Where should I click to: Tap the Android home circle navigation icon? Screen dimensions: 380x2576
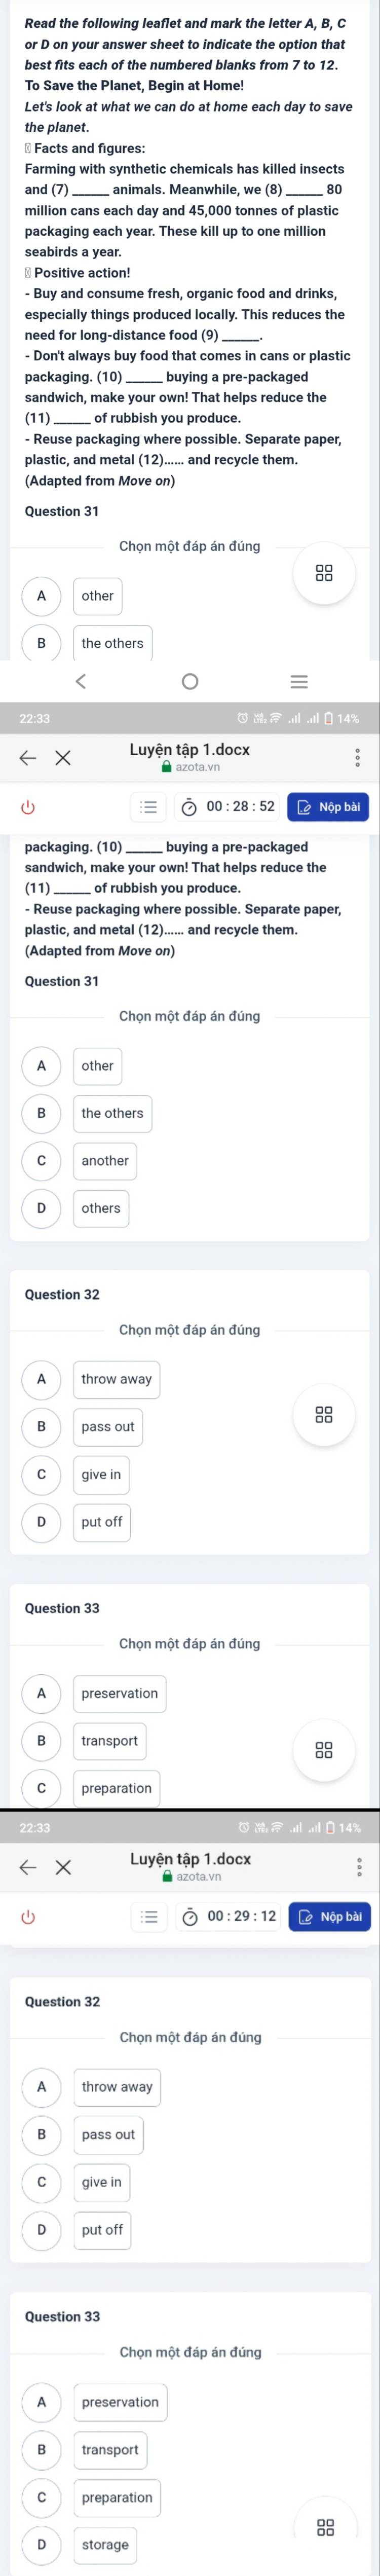[x=190, y=681]
